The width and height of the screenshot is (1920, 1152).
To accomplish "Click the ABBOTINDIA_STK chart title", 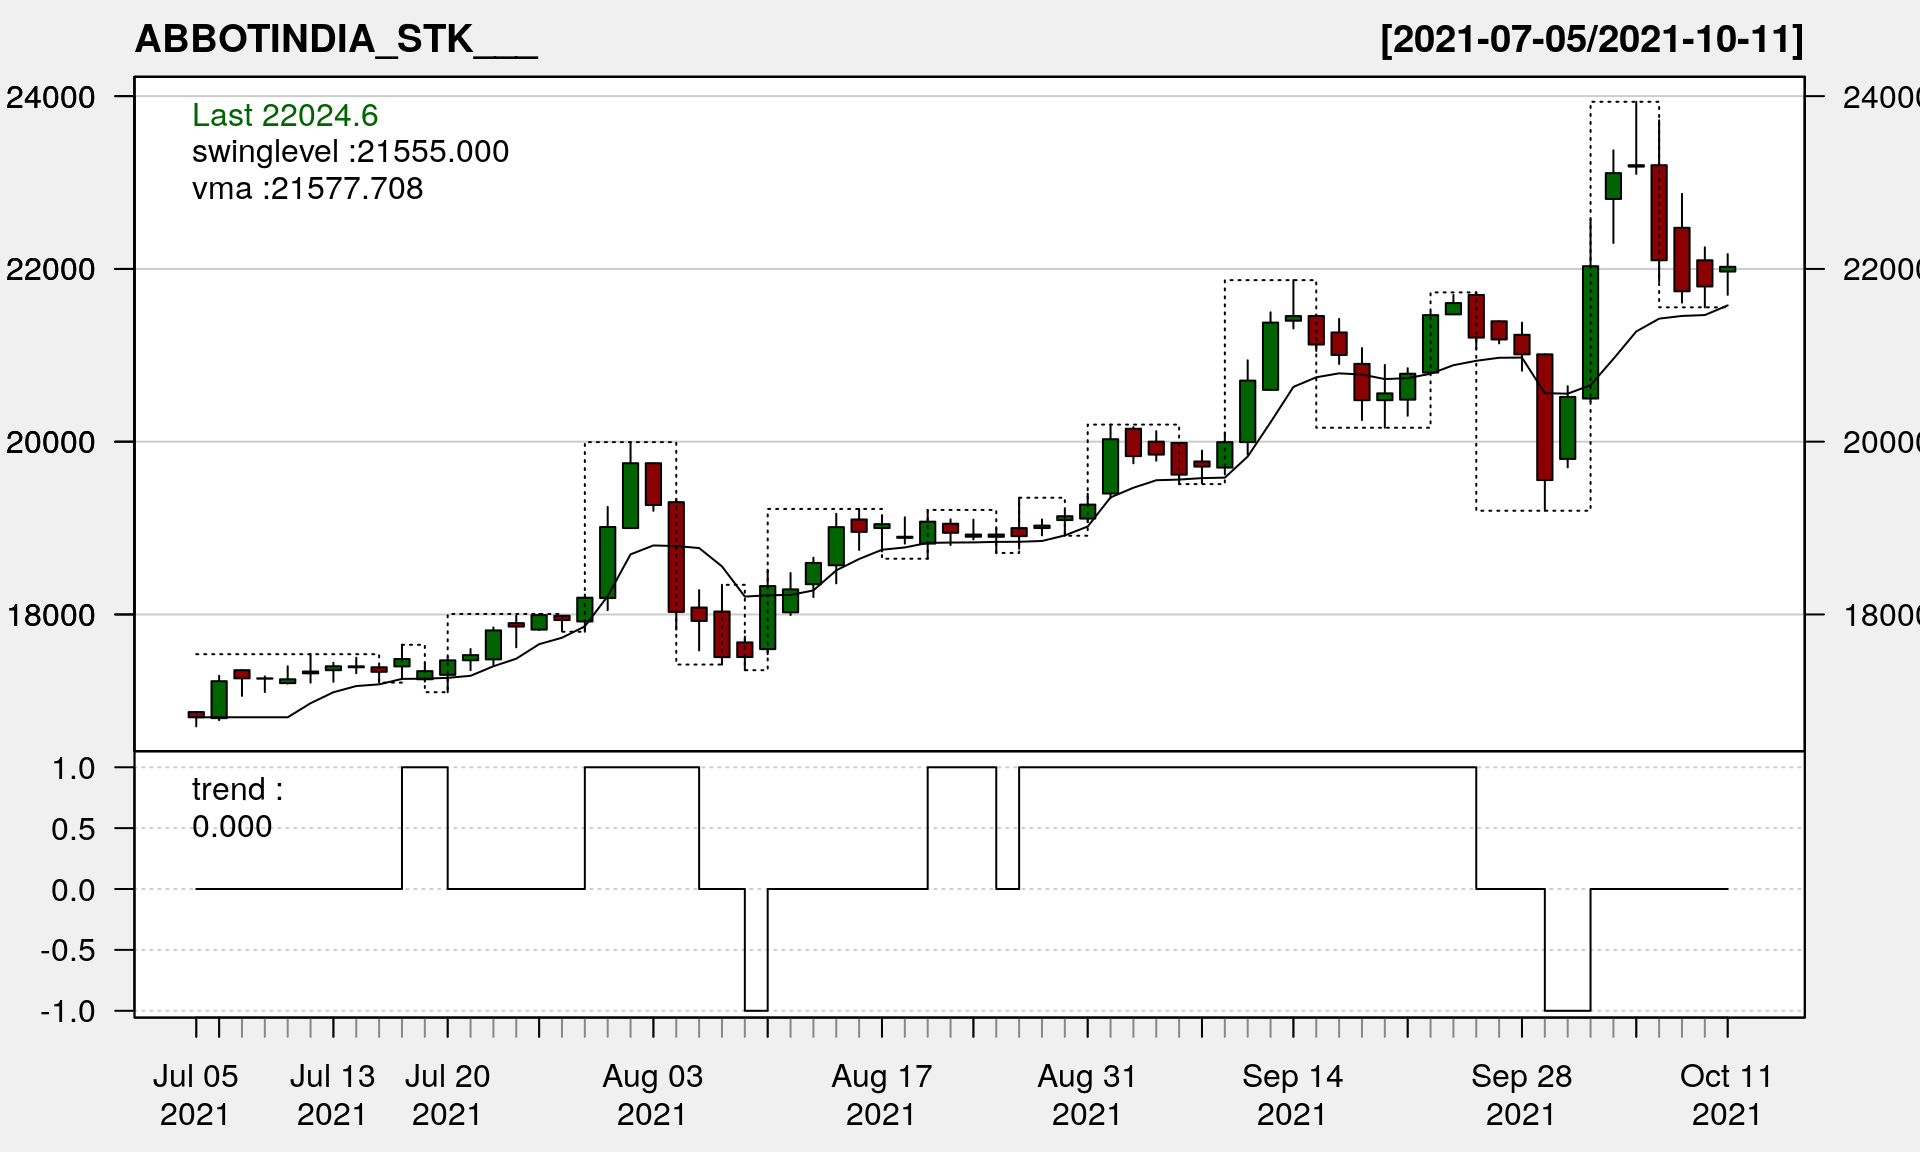I will click(335, 39).
